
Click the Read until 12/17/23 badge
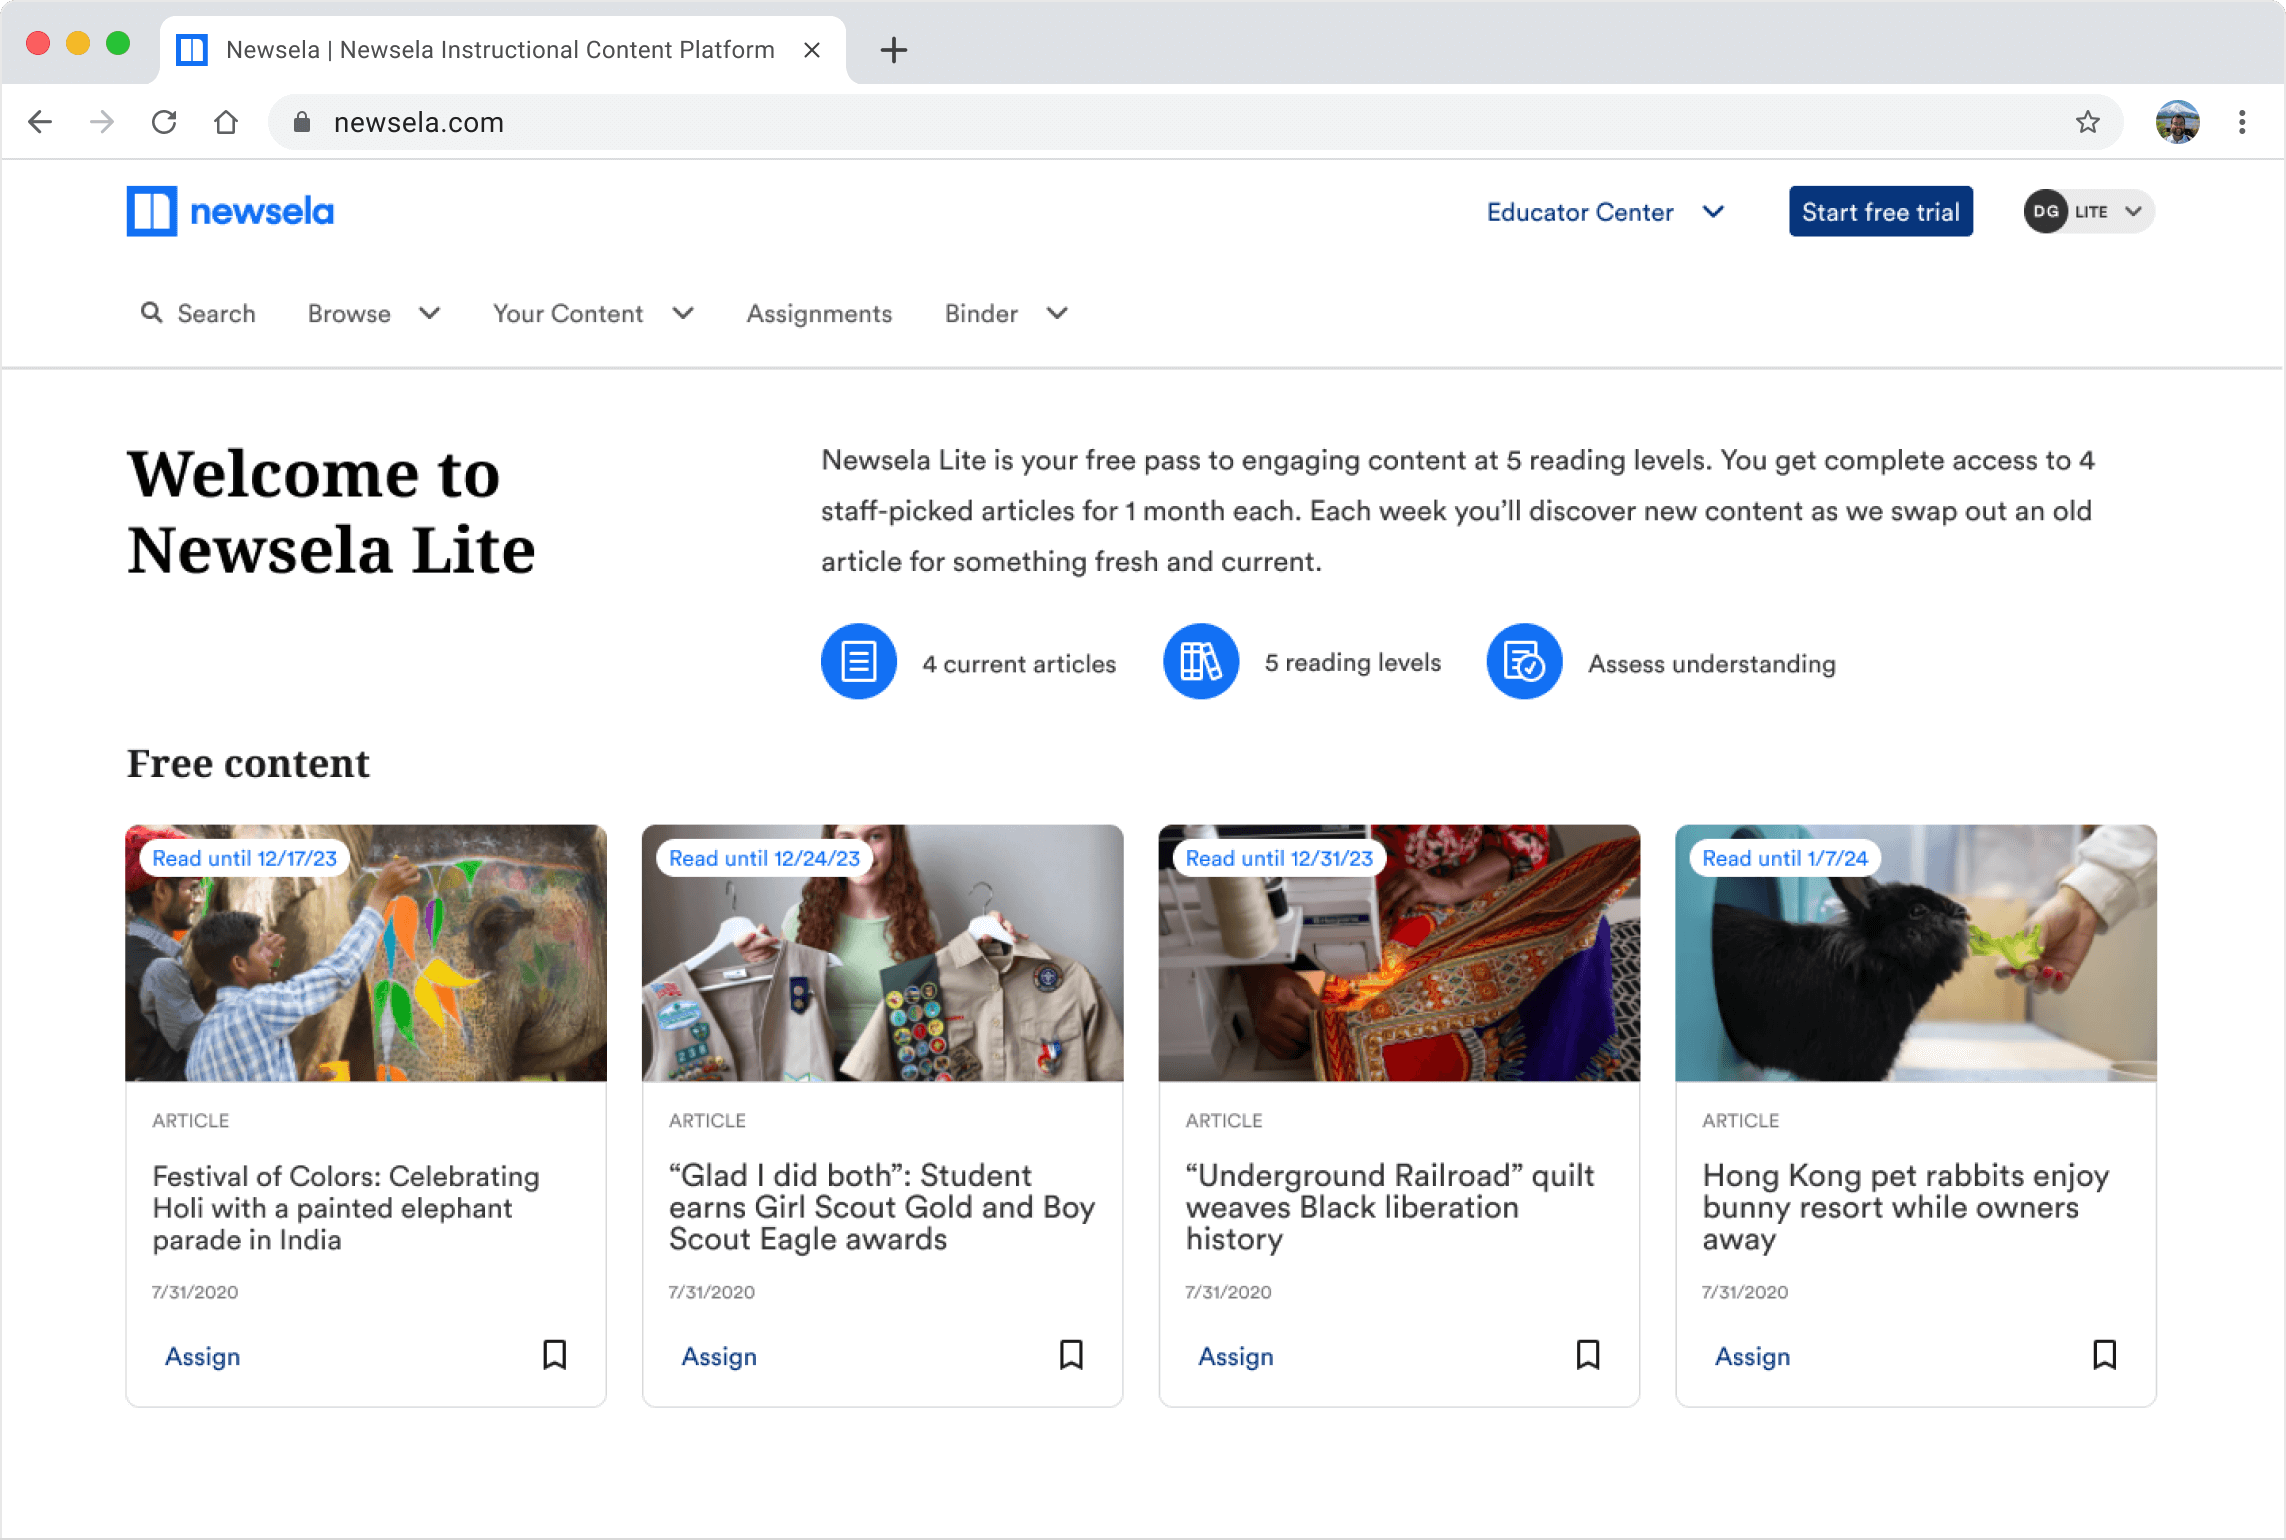click(244, 858)
